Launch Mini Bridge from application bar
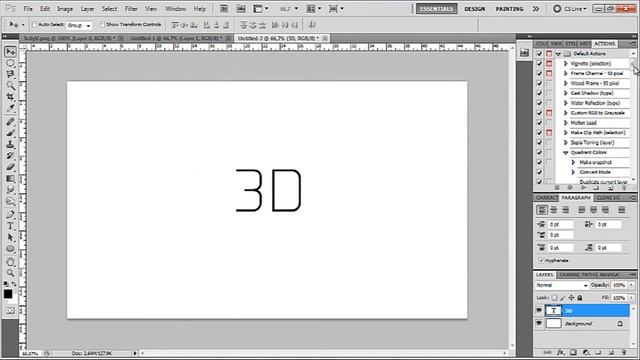 pyautogui.click(x=241, y=9)
